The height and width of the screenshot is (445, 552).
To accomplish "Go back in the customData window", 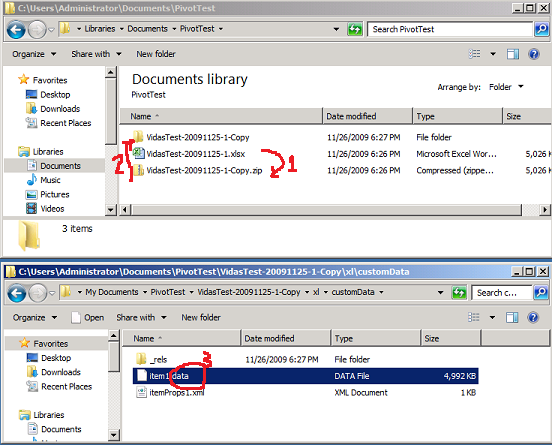I will [x=17, y=293].
